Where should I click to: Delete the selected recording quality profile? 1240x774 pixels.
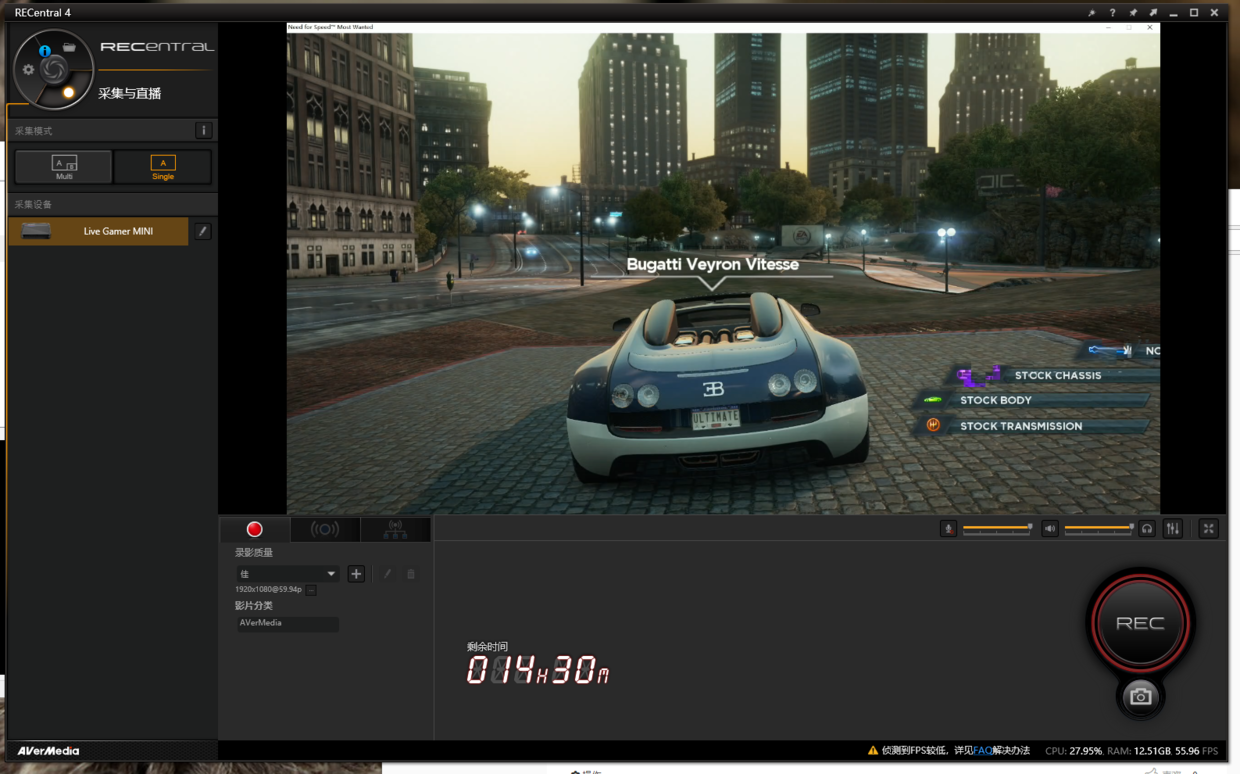tap(411, 574)
